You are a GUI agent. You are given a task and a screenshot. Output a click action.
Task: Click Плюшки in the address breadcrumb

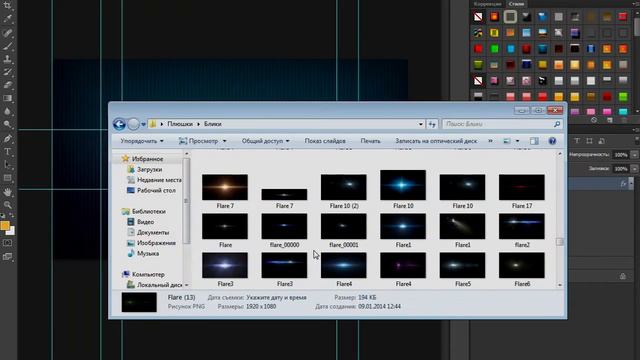click(180, 124)
